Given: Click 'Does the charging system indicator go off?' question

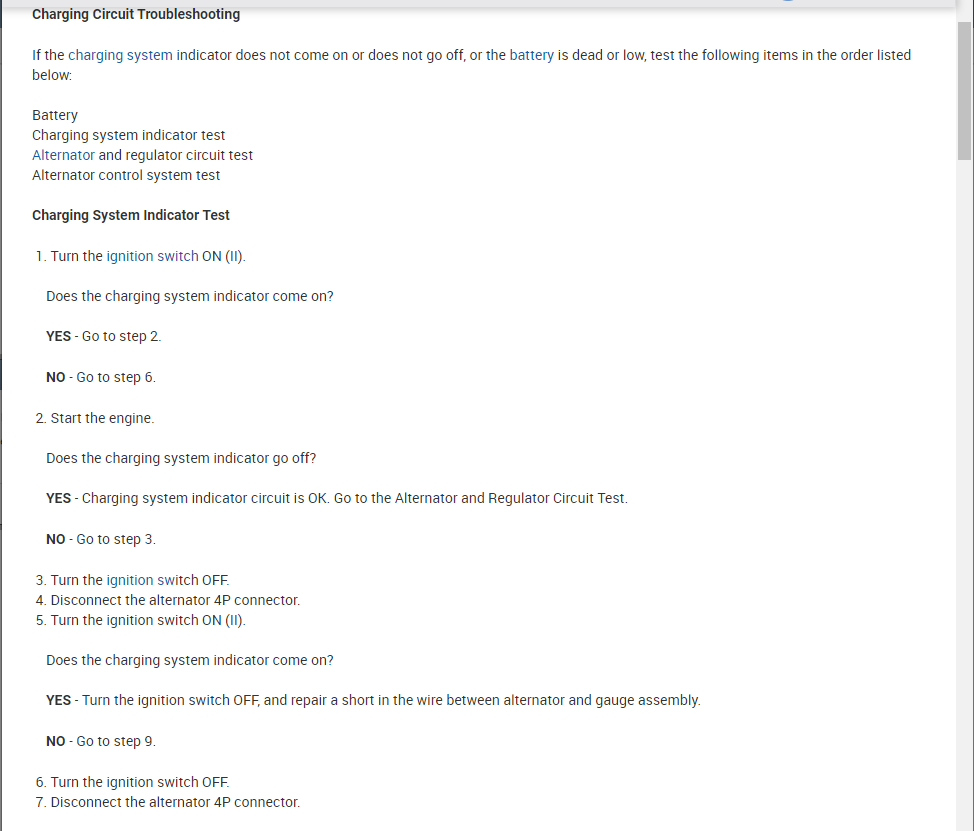Looking at the screenshot, I should tap(181, 458).
